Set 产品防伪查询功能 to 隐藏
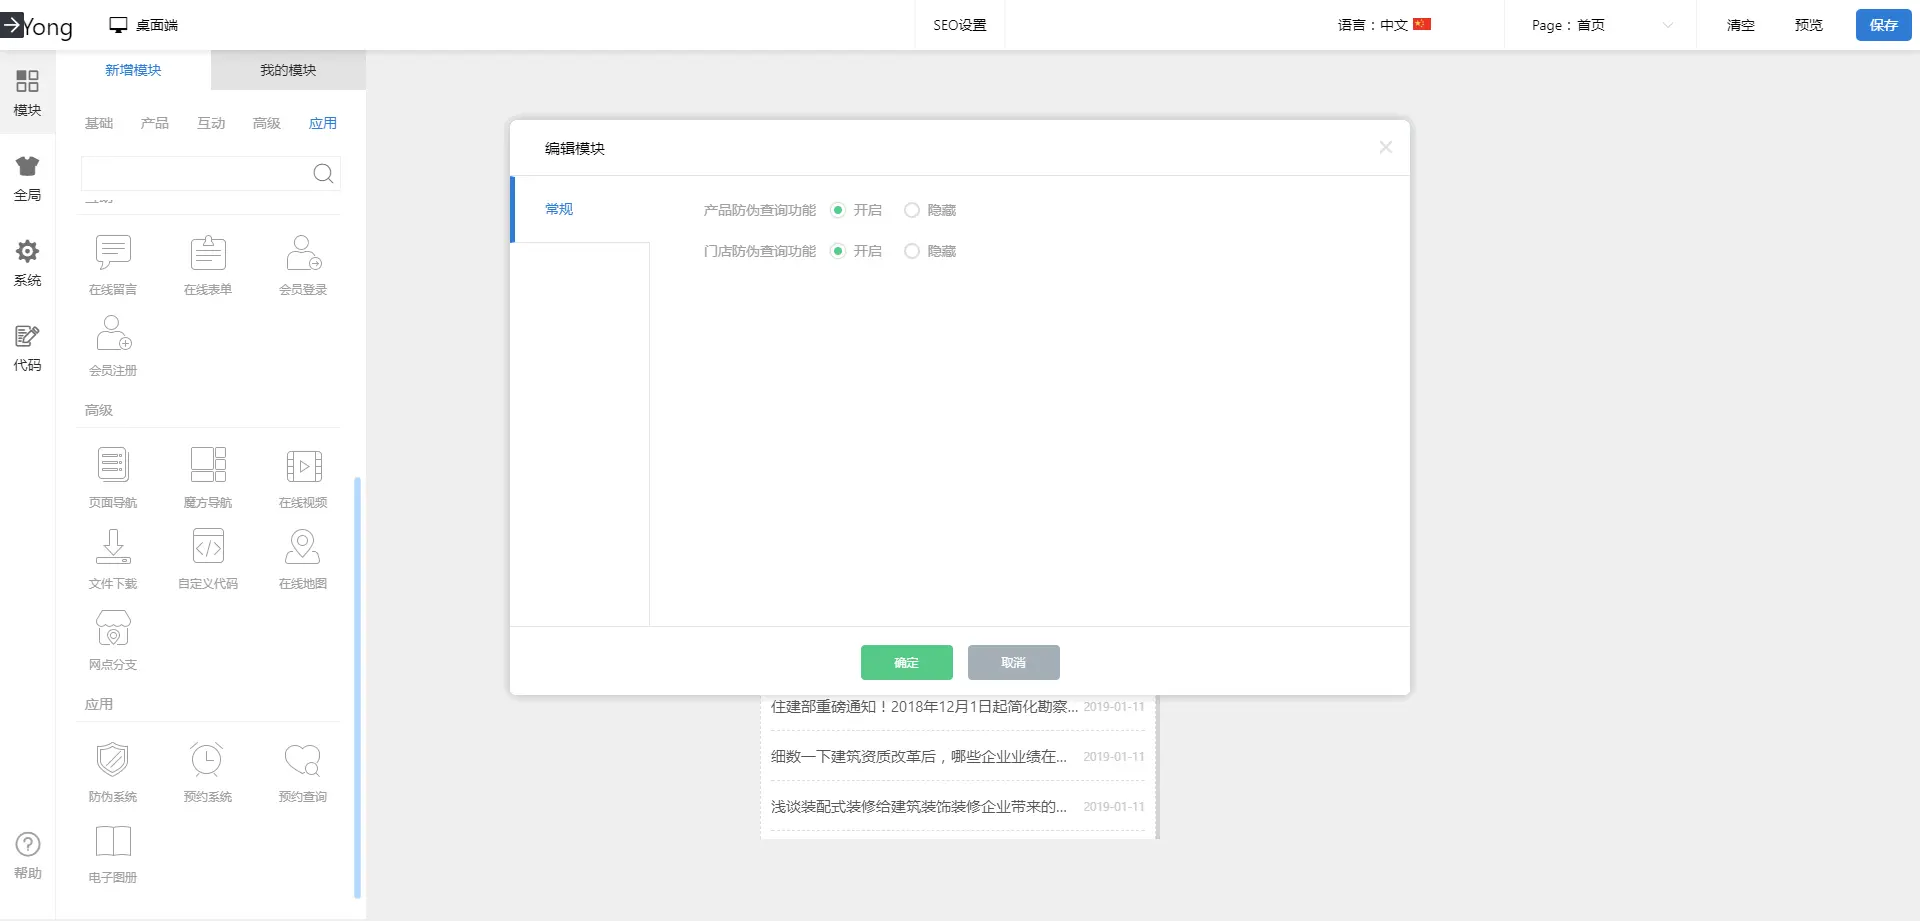 [x=912, y=210]
